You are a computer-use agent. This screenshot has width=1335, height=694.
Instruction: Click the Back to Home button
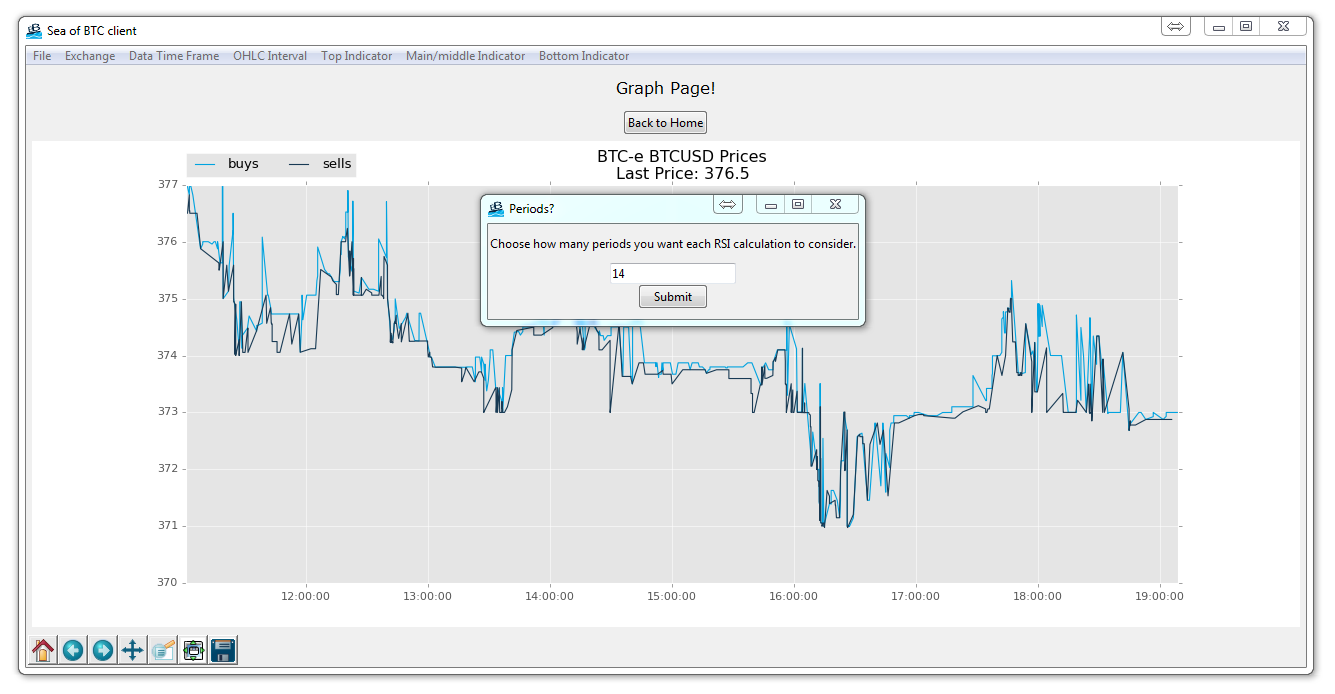(665, 122)
